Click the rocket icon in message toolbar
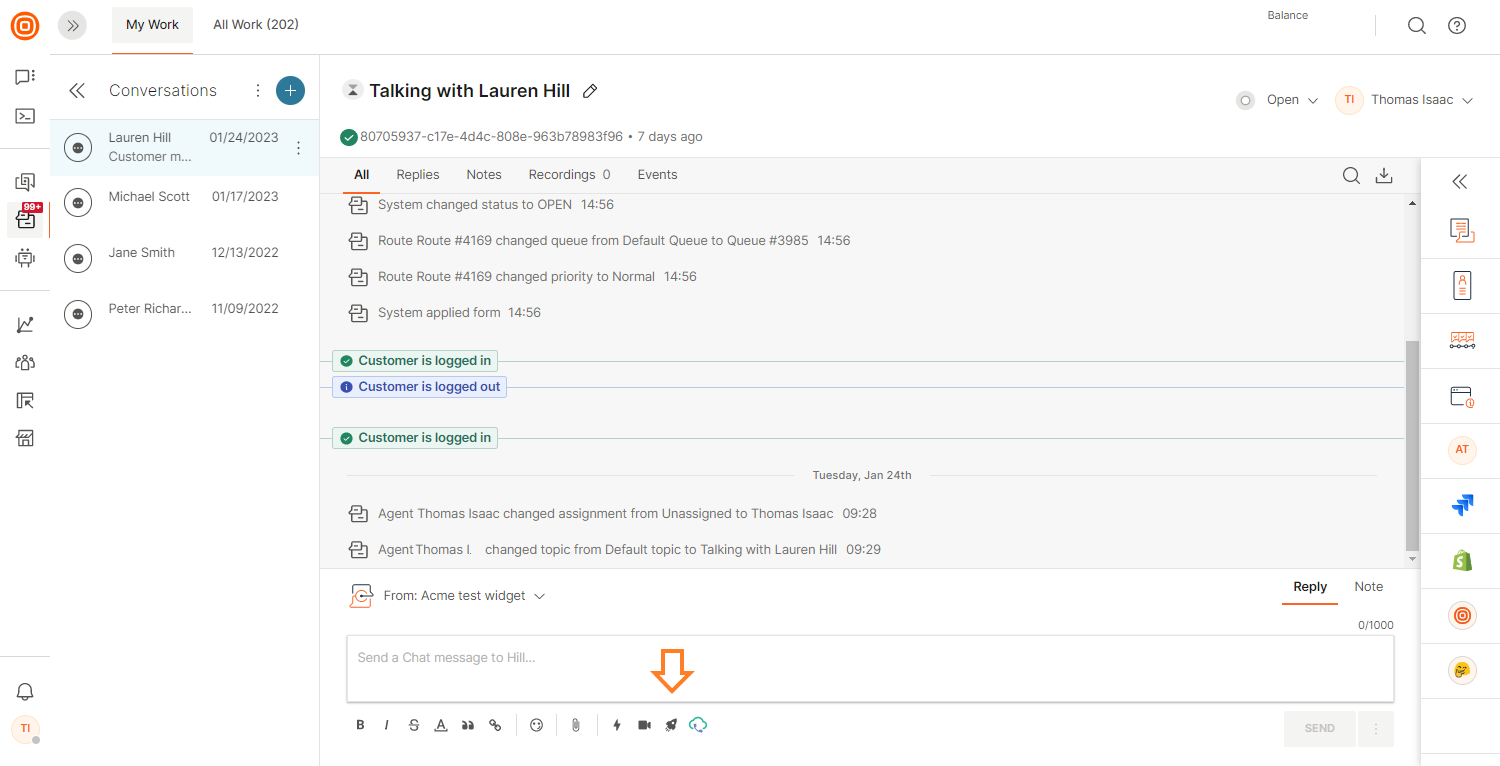 pos(671,725)
